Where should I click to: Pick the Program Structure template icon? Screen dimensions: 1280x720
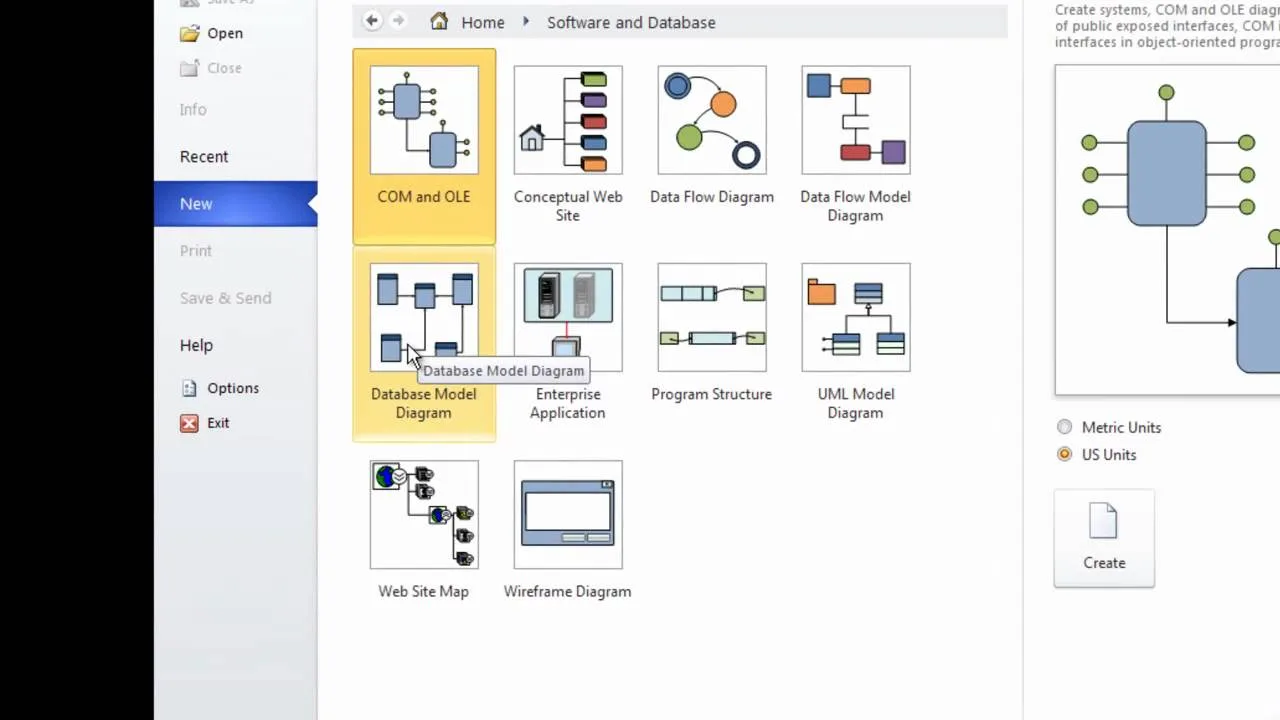click(x=712, y=317)
